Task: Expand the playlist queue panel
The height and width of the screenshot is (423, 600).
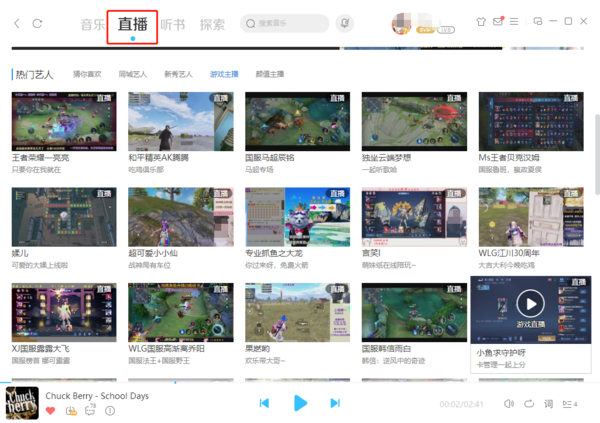Action: pyautogui.click(x=569, y=404)
